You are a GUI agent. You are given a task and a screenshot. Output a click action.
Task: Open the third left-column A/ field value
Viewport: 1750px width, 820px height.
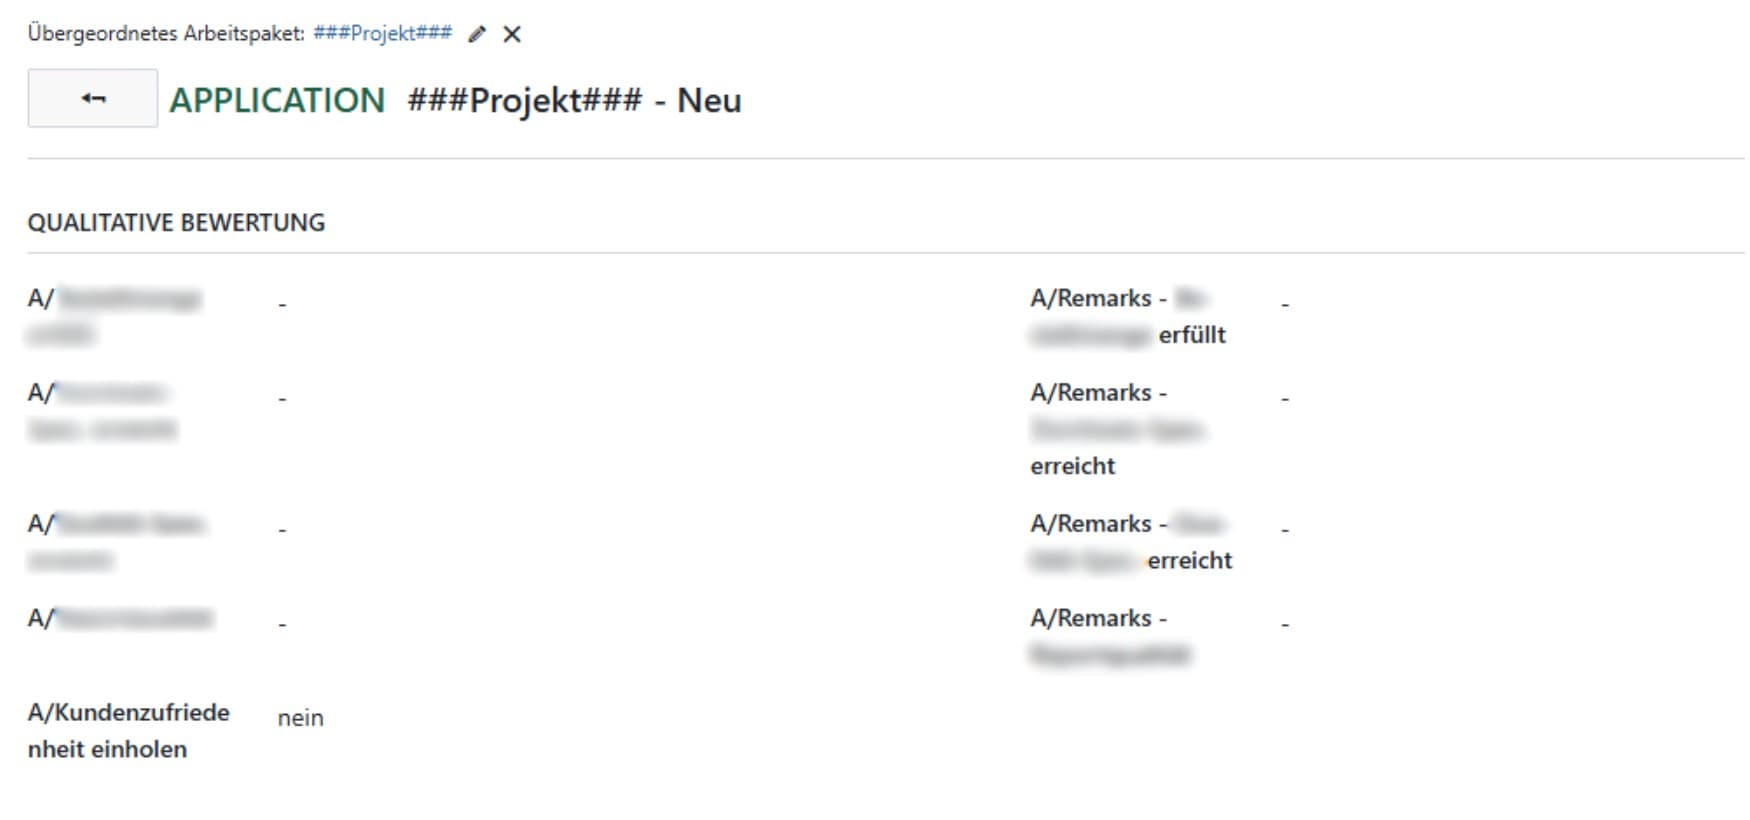click(283, 529)
